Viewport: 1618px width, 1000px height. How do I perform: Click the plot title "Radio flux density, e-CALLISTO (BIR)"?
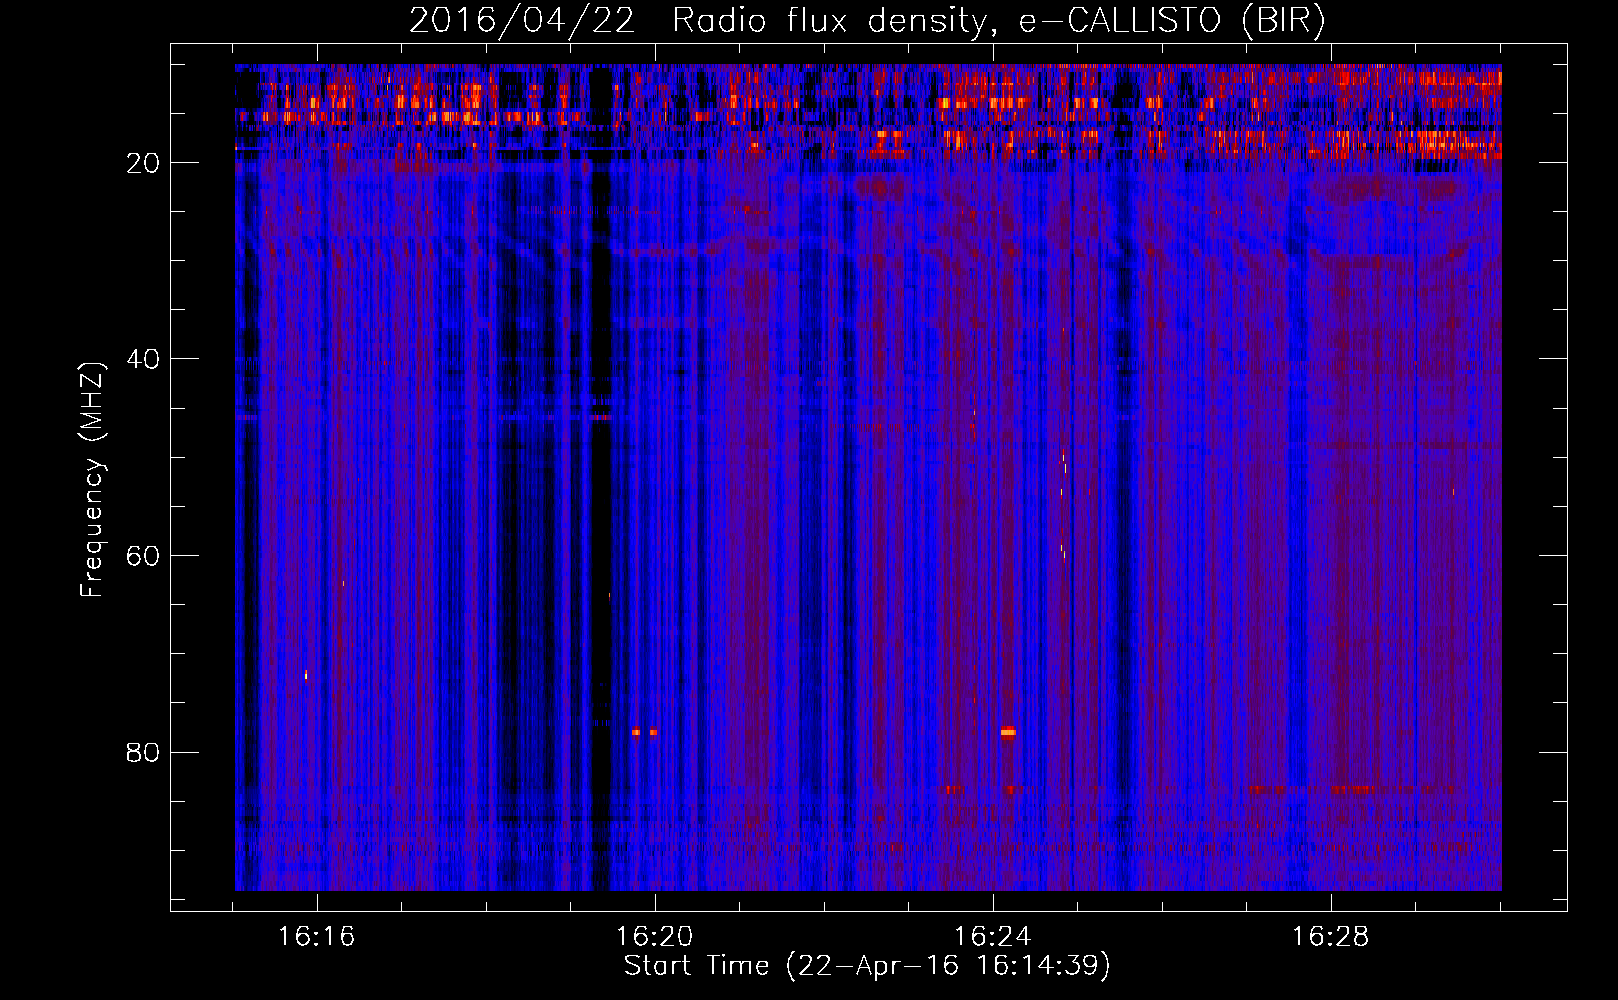point(998,21)
